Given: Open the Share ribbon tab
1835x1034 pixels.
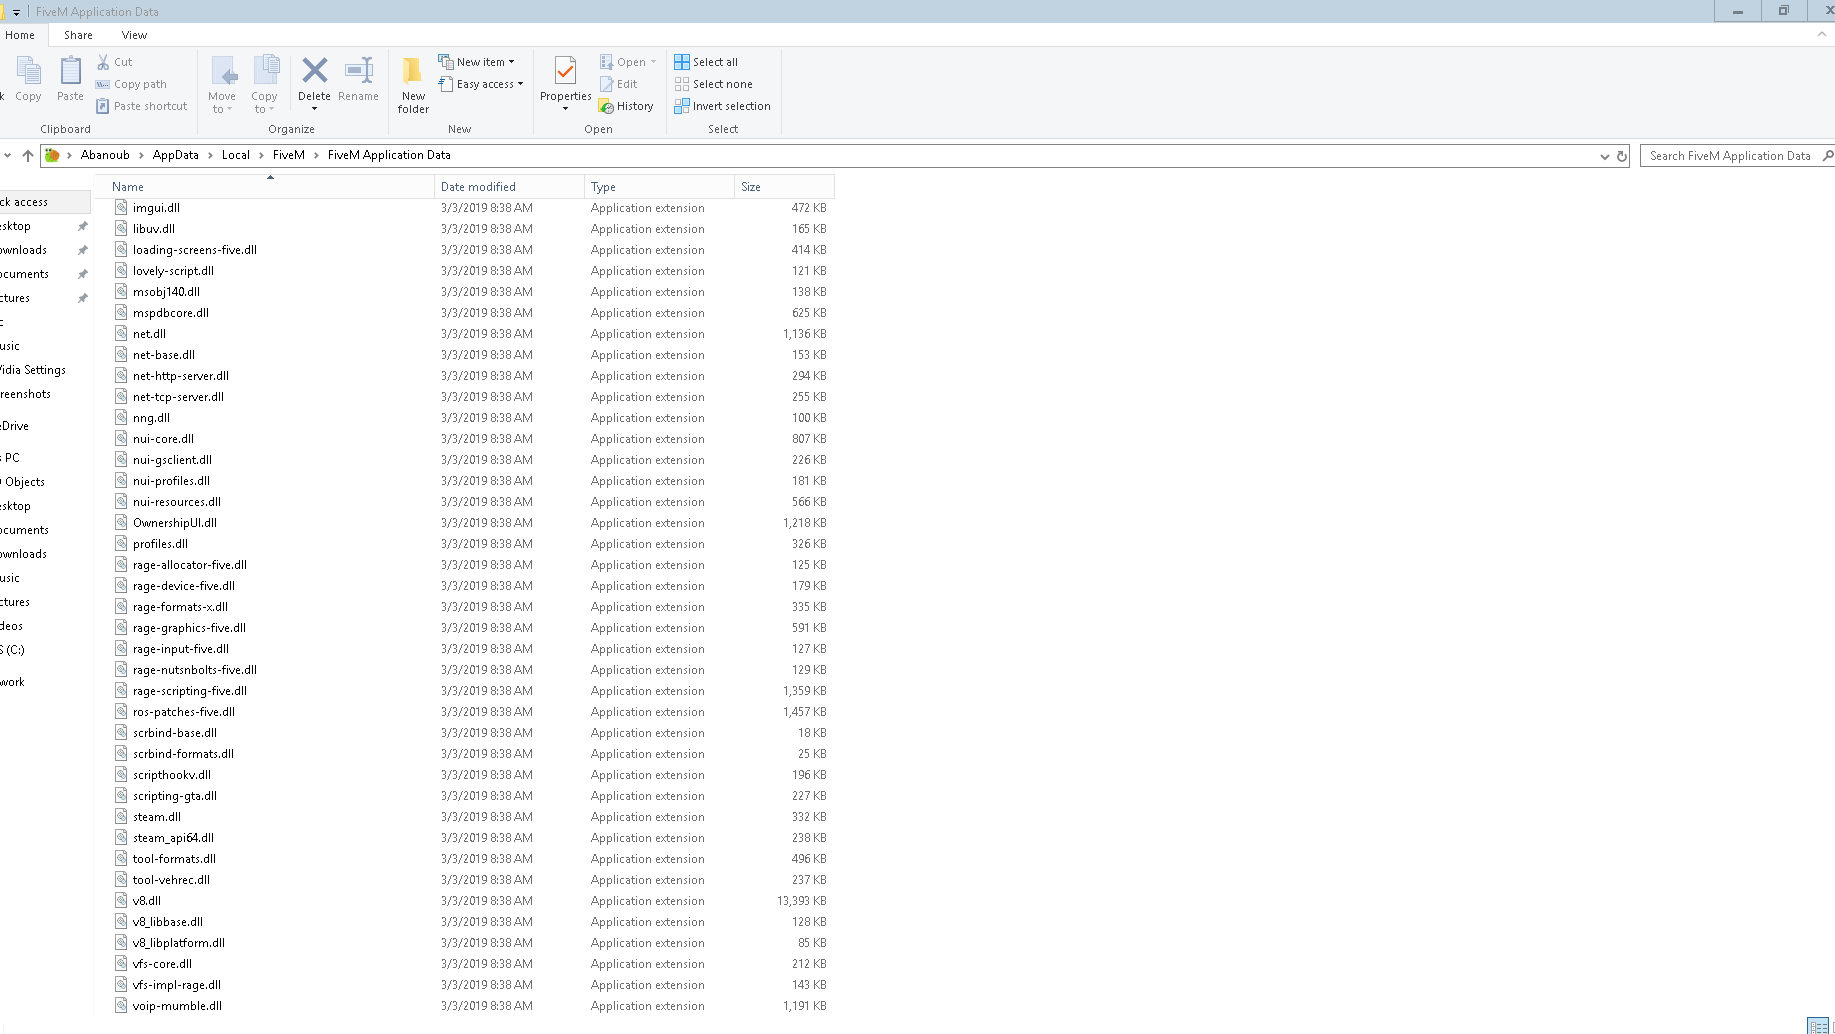Looking at the screenshot, I should pos(78,35).
